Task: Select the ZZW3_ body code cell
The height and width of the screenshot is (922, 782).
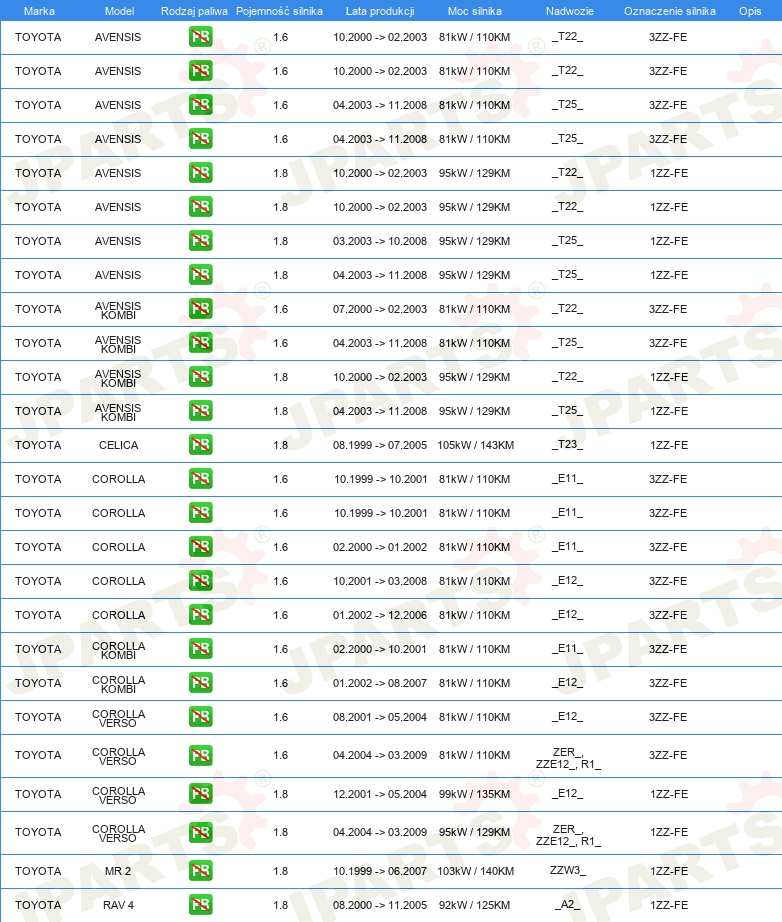Action: click(x=568, y=870)
